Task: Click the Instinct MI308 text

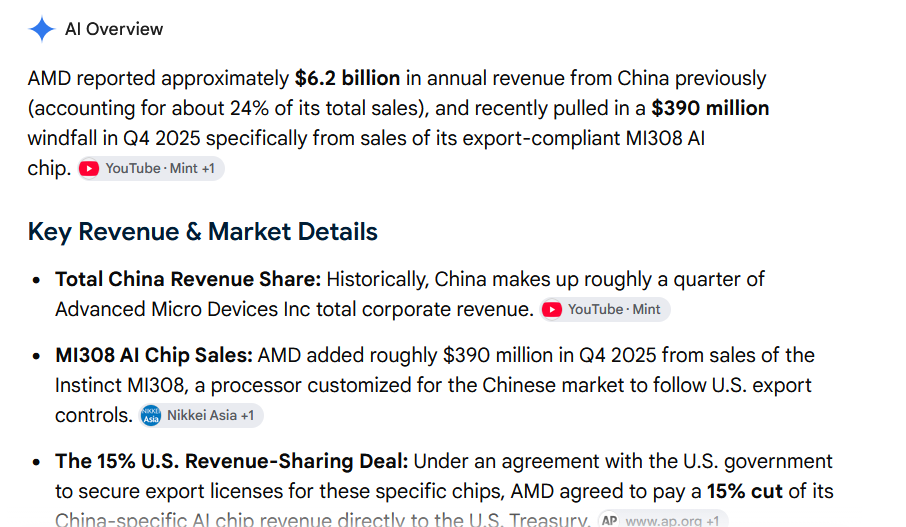Action: click(x=120, y=385)
